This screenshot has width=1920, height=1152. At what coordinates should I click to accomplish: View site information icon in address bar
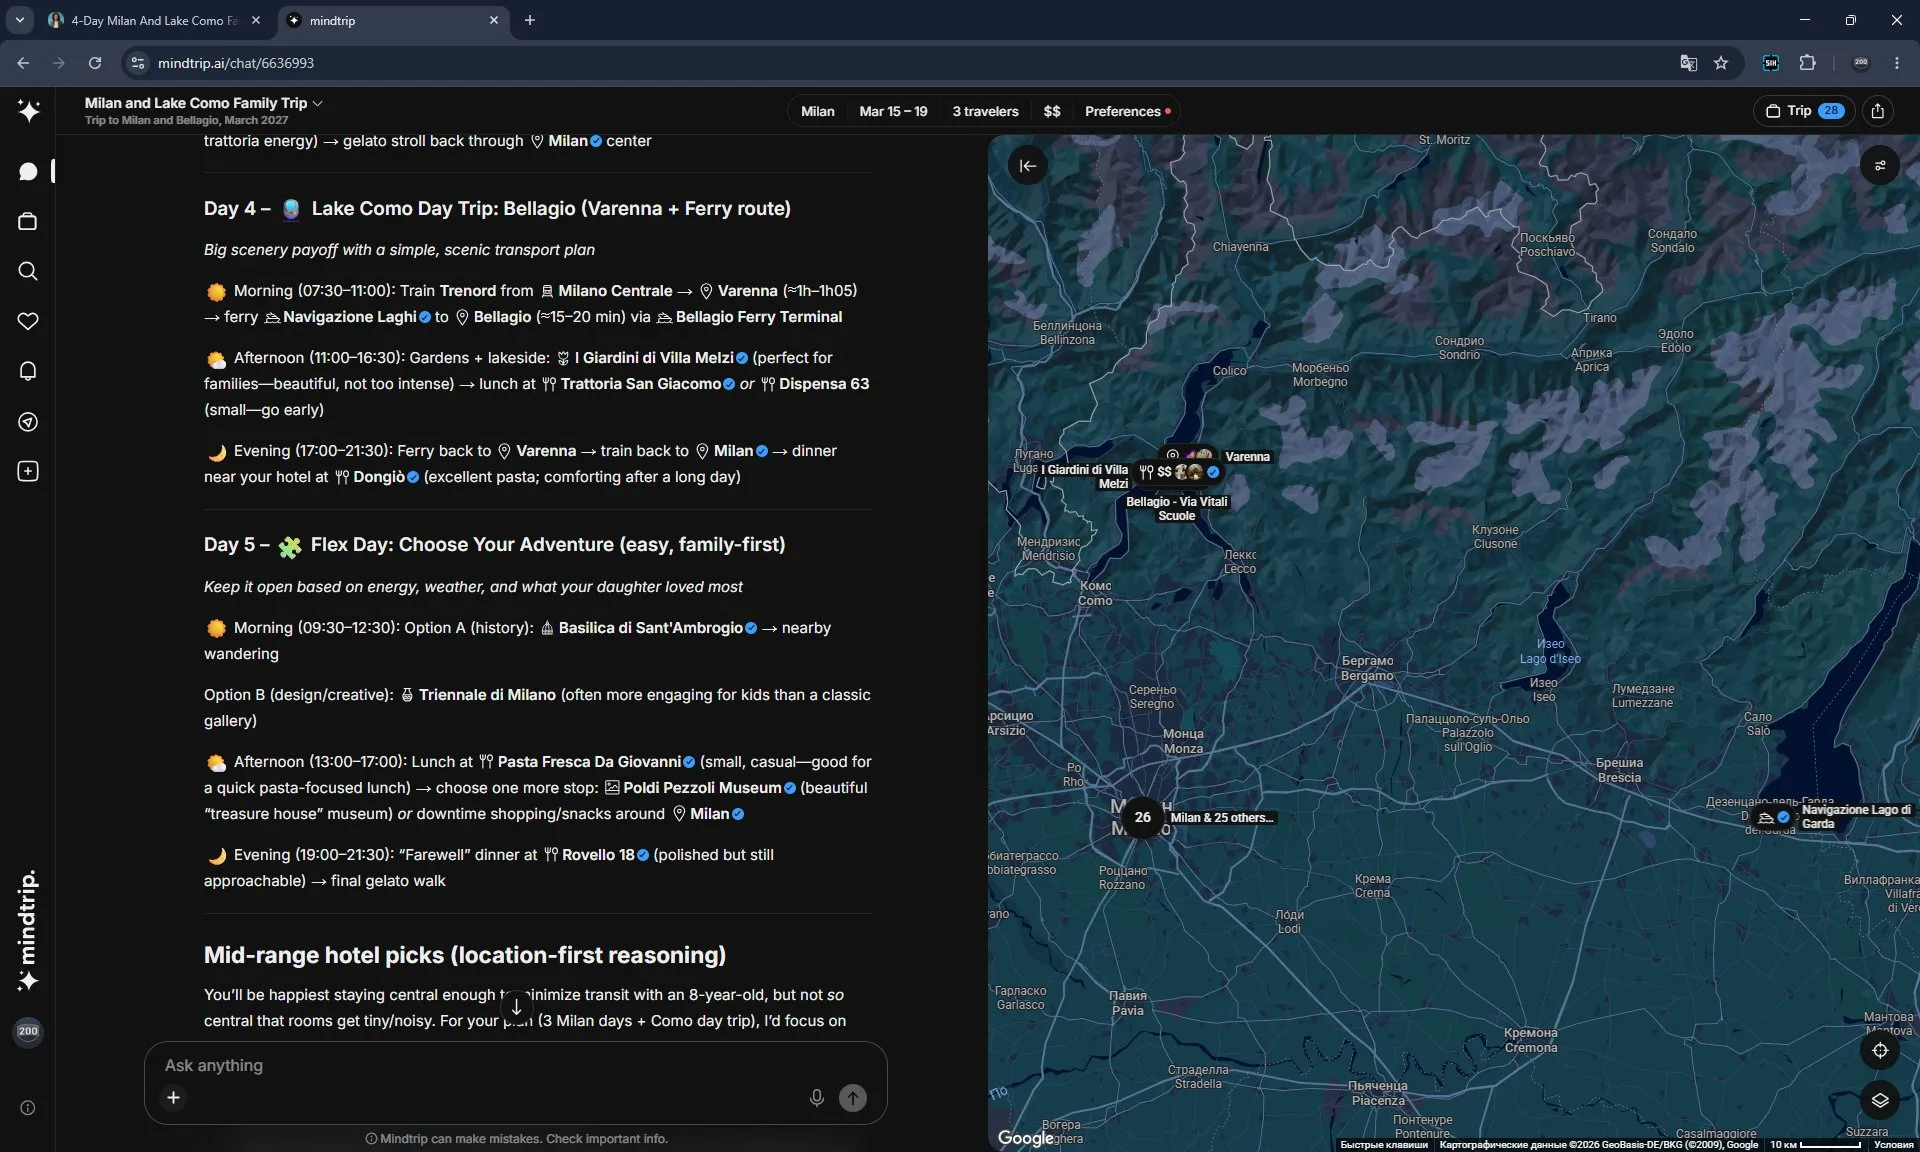coord(138,63)
